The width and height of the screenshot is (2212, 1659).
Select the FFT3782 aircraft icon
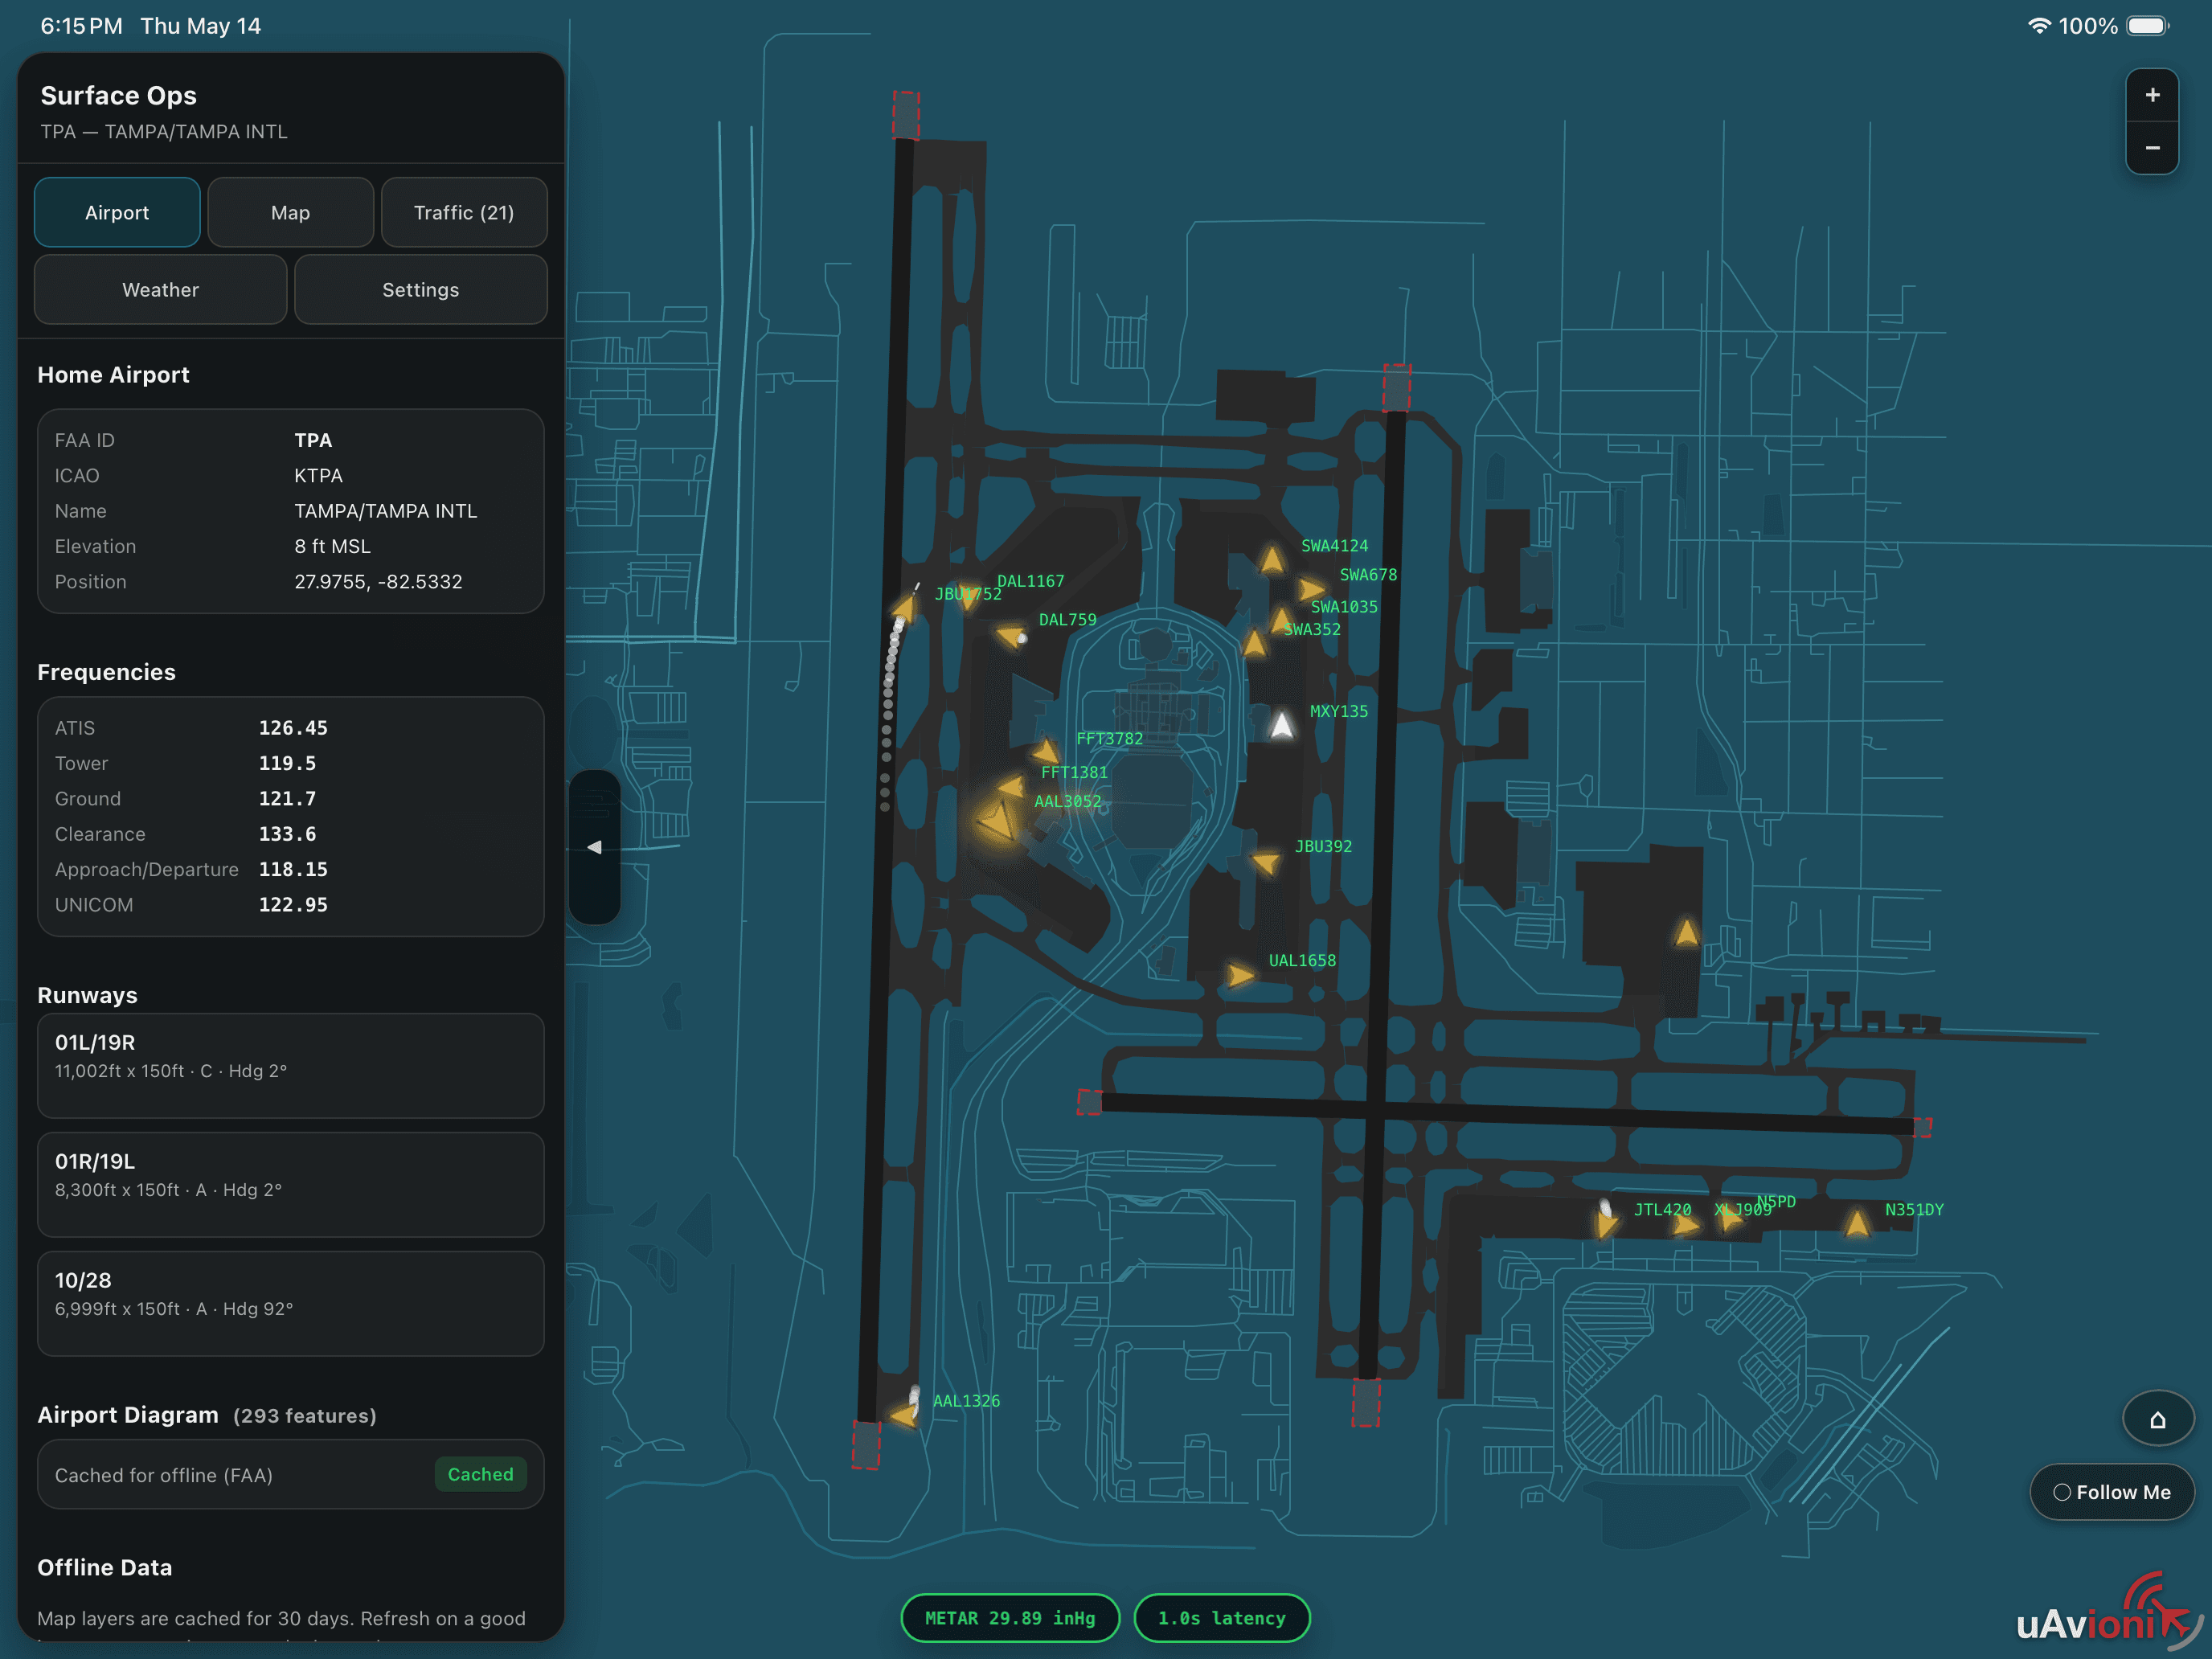point(1046,751)
